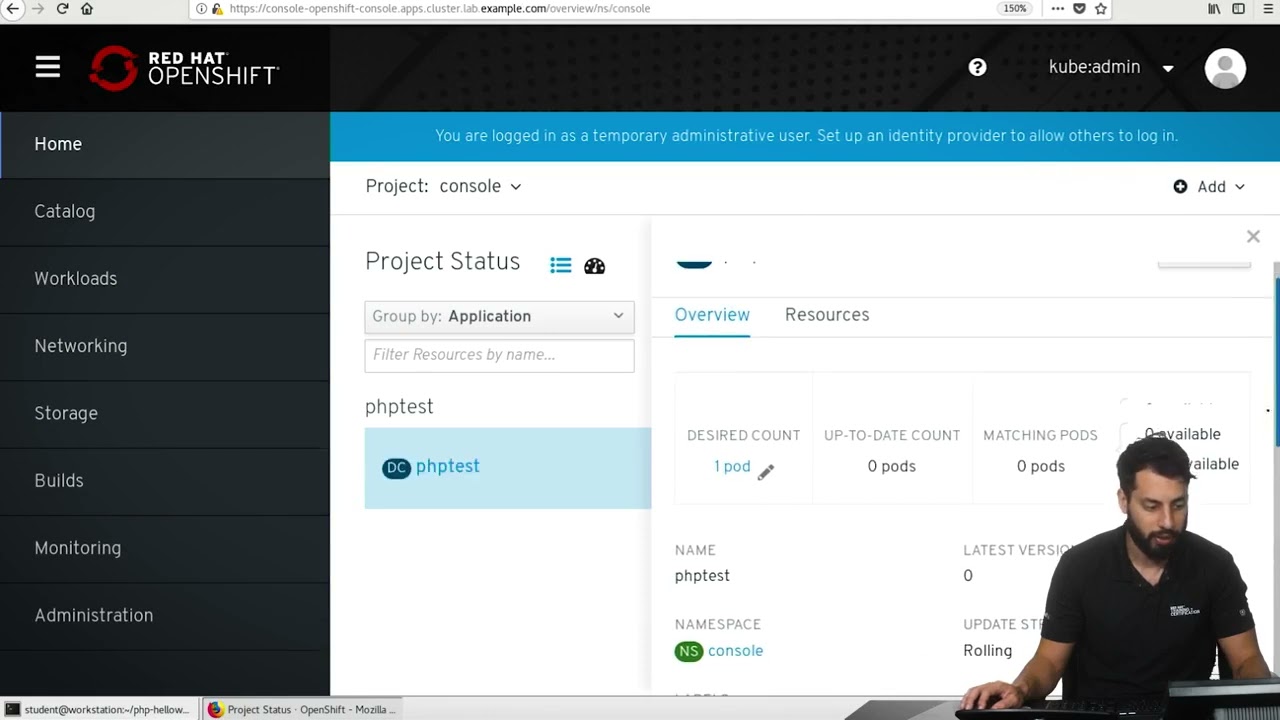The height and width of the screenshot is (720, 1280).
Task: Show site information via the circled i icon
Action: (x=201, y=8)
